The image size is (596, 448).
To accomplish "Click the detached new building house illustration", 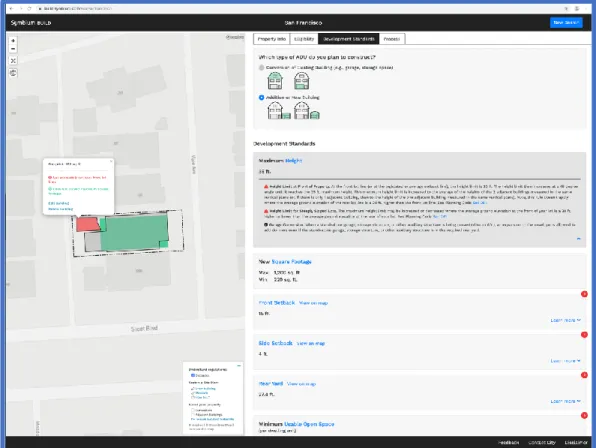I will click(x=307, y=111).
